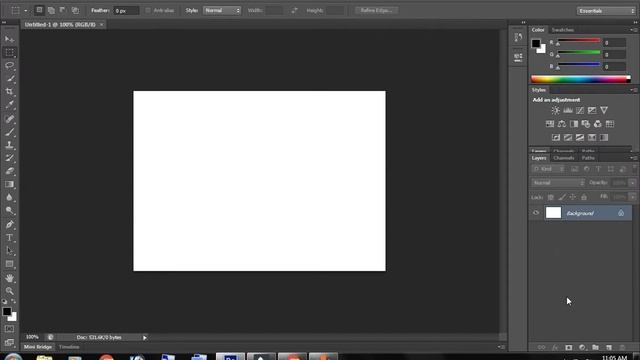
Task: Switch to the Swatches tab
Action: pos(562,30)
